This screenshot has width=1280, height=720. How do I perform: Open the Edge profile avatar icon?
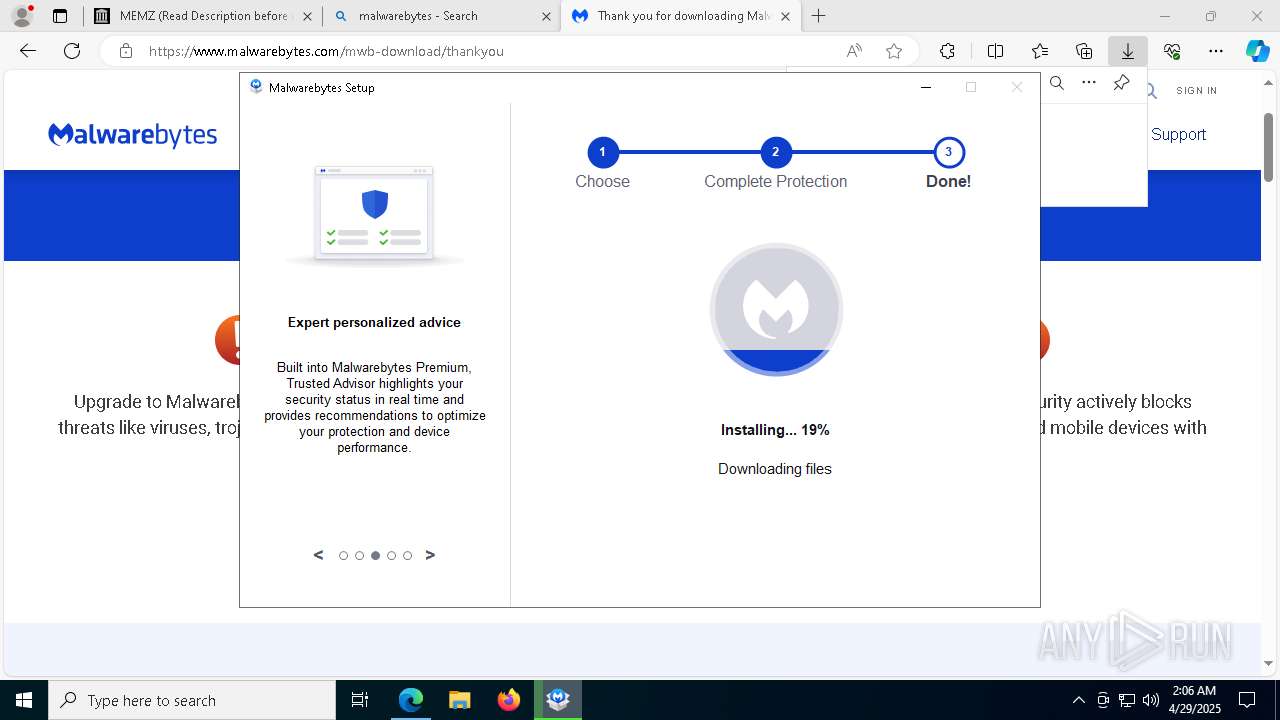click(x=22, y=15)
